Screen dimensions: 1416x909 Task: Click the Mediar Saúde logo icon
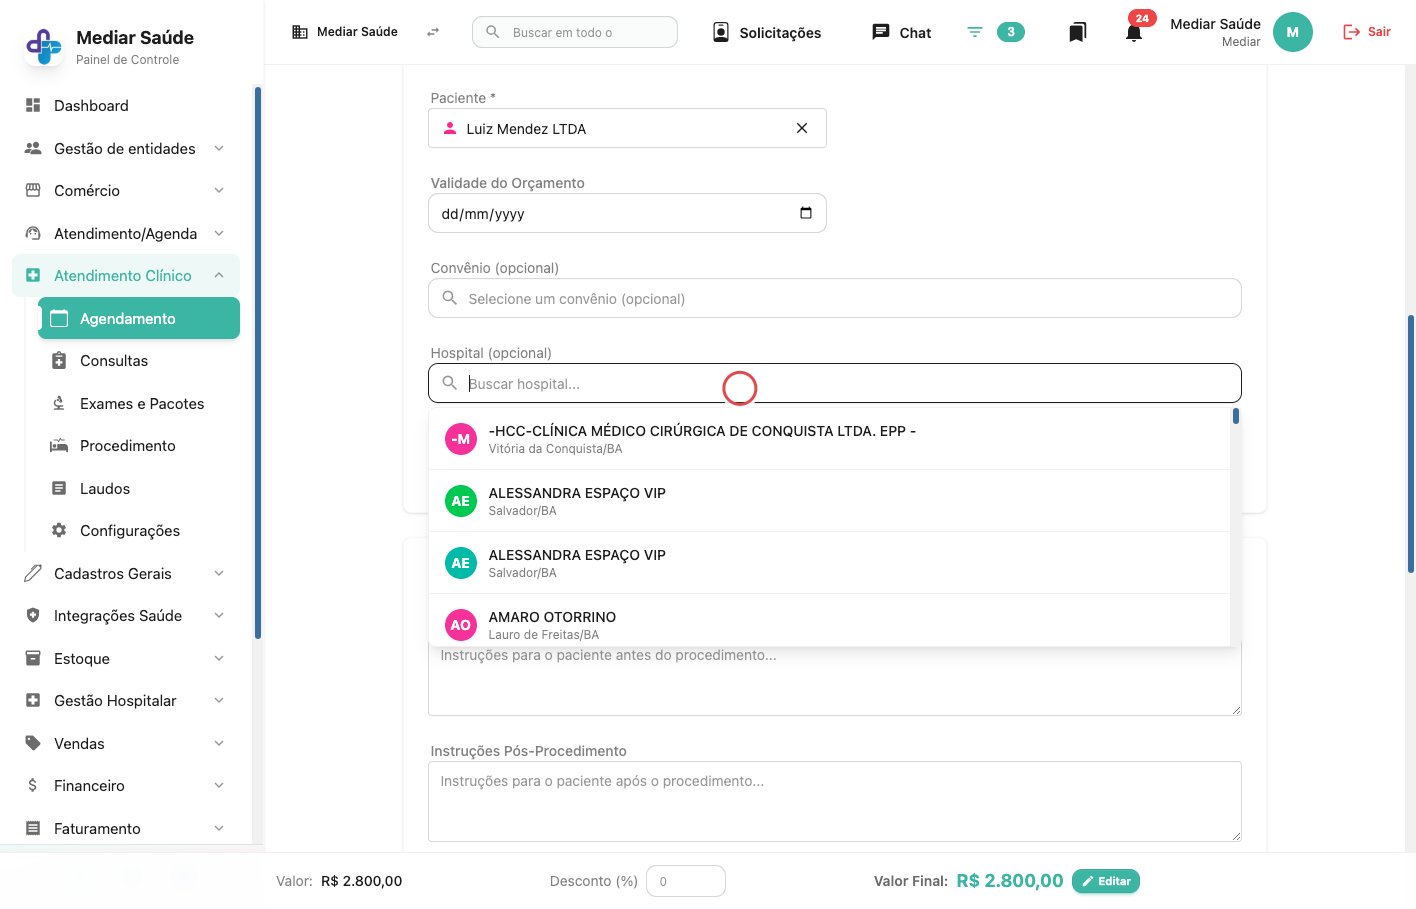tap(44, 46)
